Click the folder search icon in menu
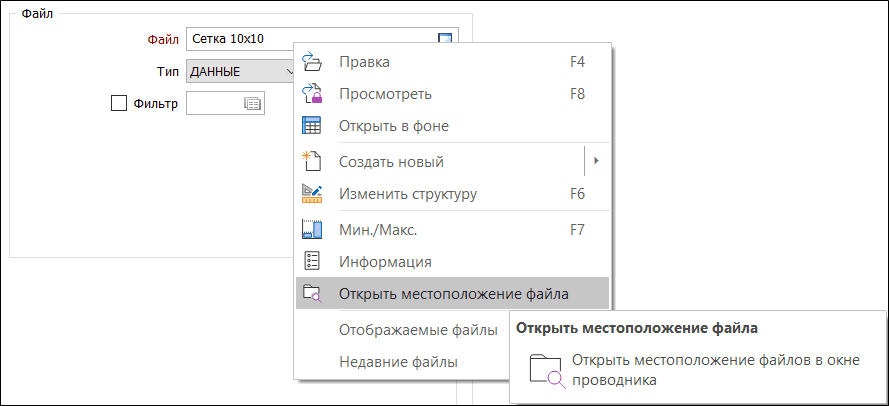The image size is (889, 406). [312, 294]
